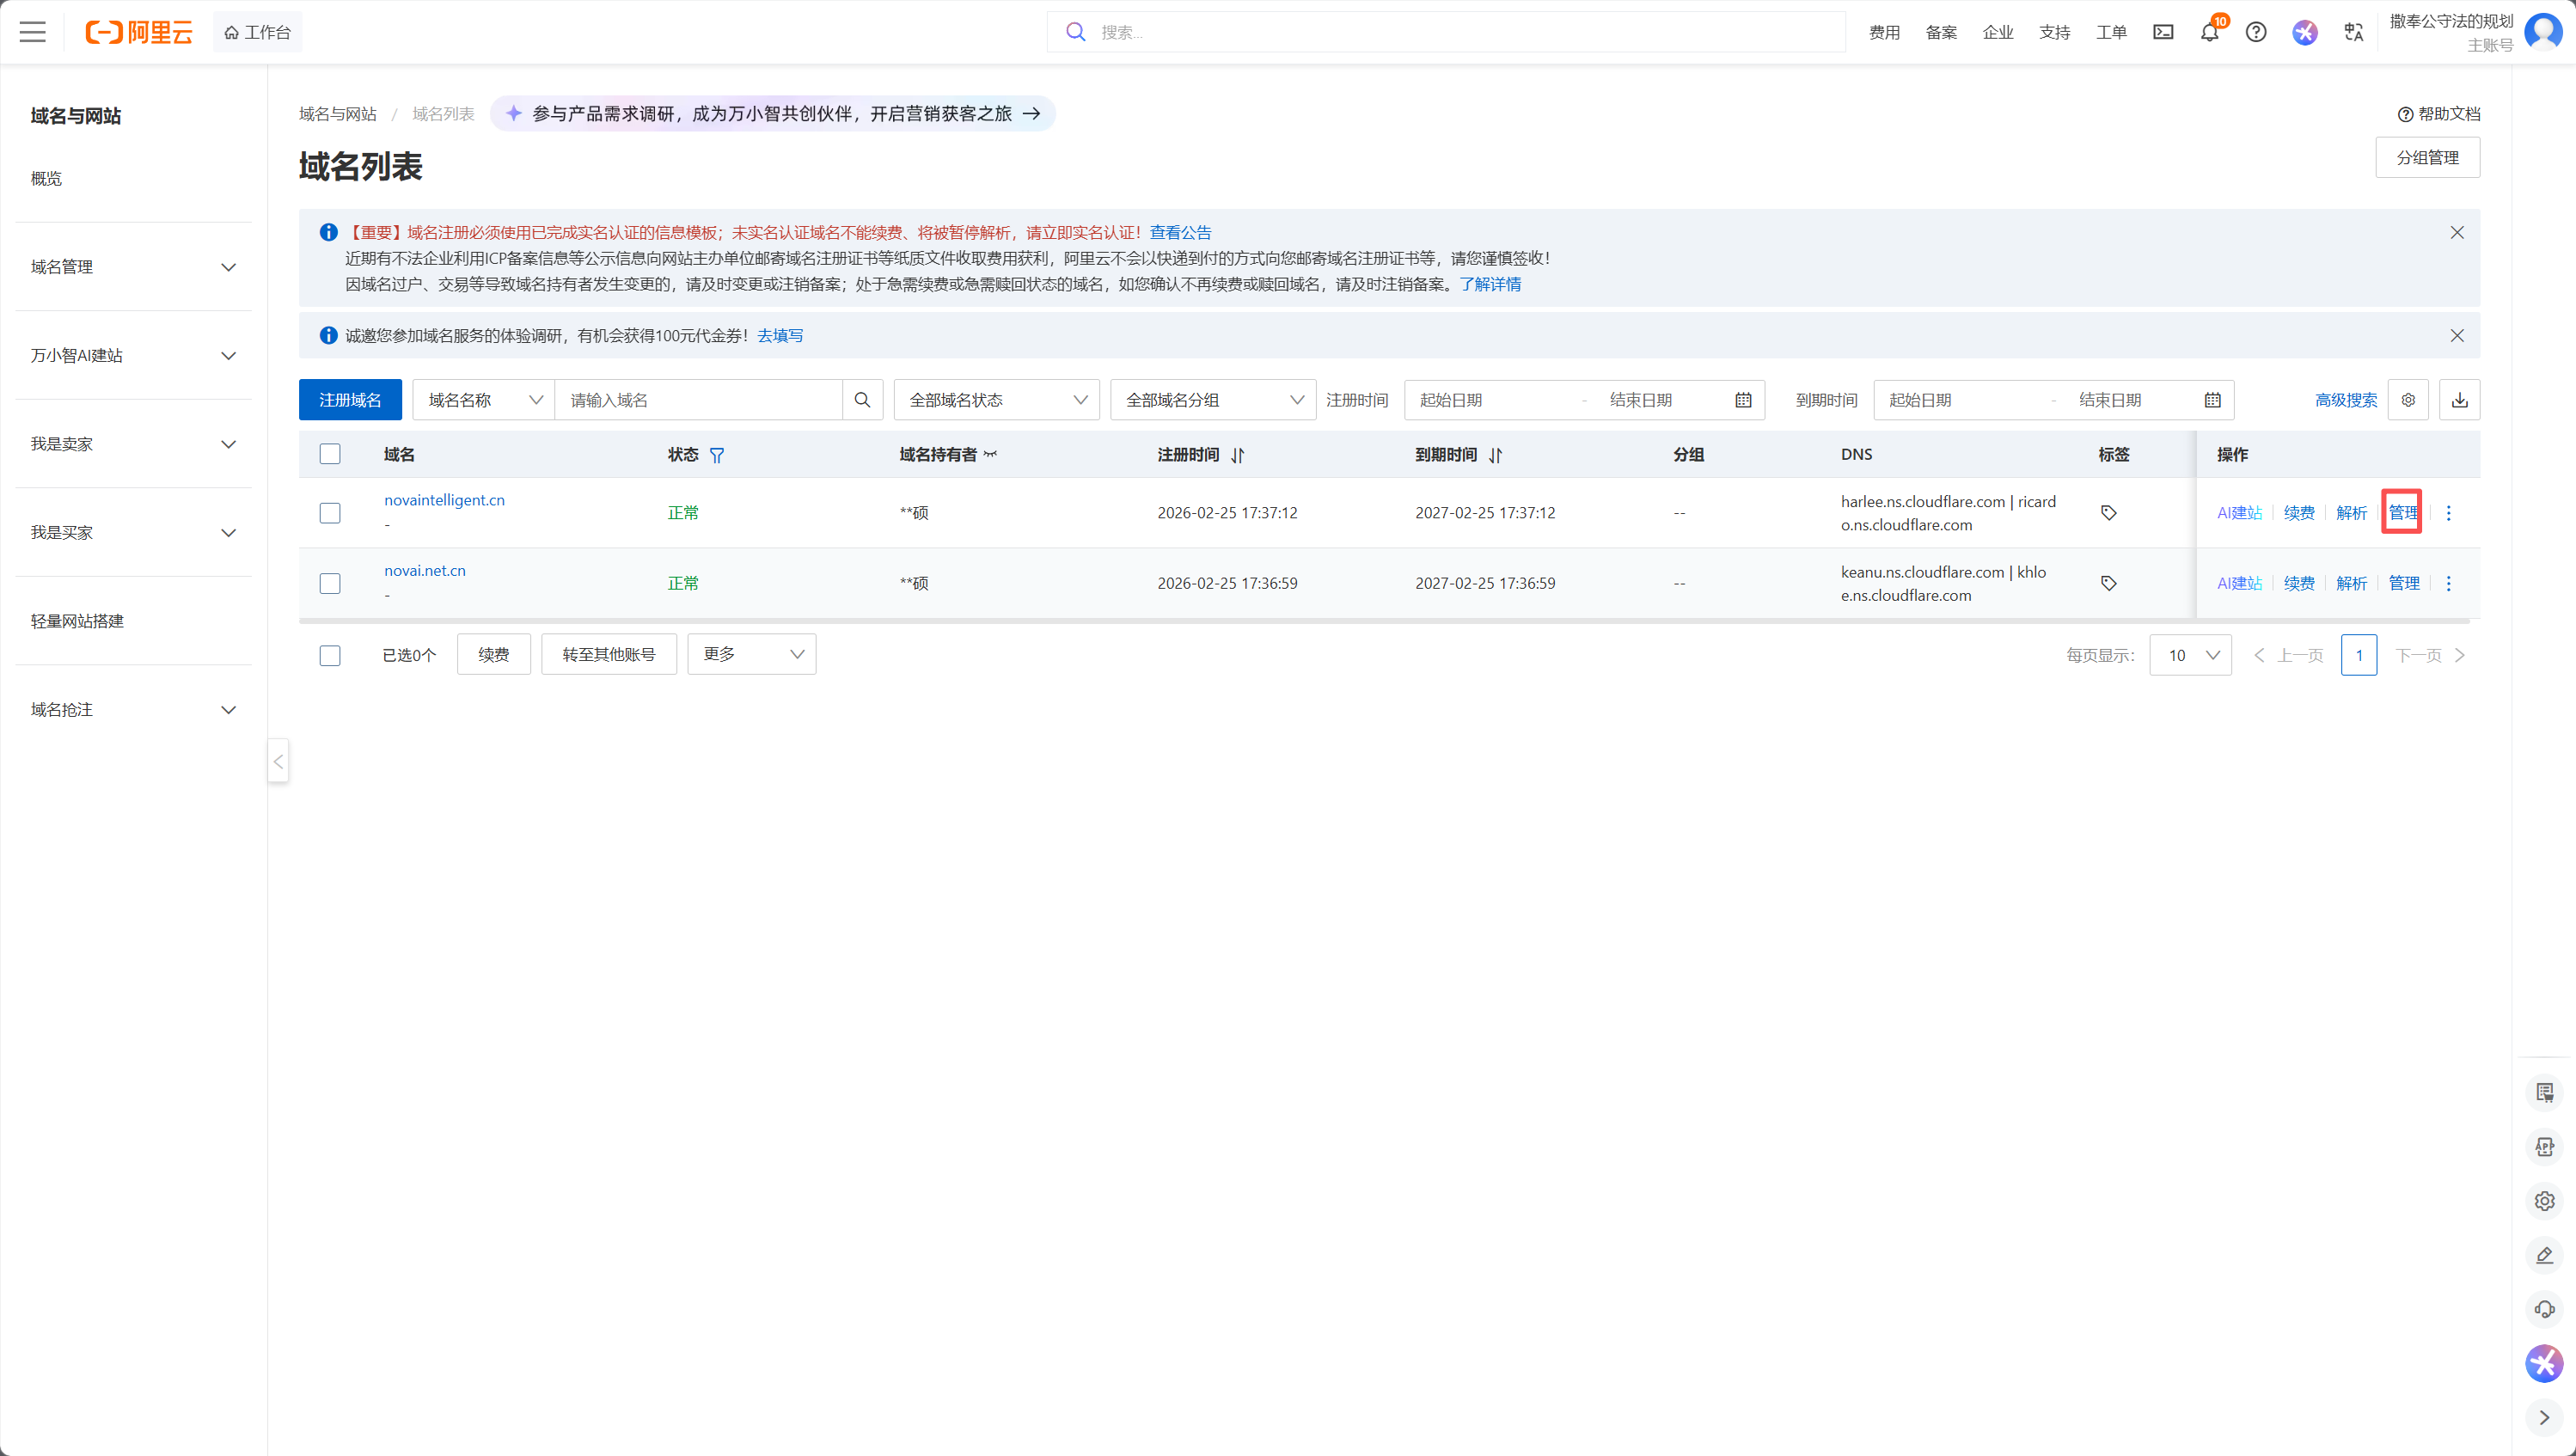Tick the novai.net.cn row checkbox
Image resolution: width=2576 pixels, height=1456 pixels.
tap(330, 583)
